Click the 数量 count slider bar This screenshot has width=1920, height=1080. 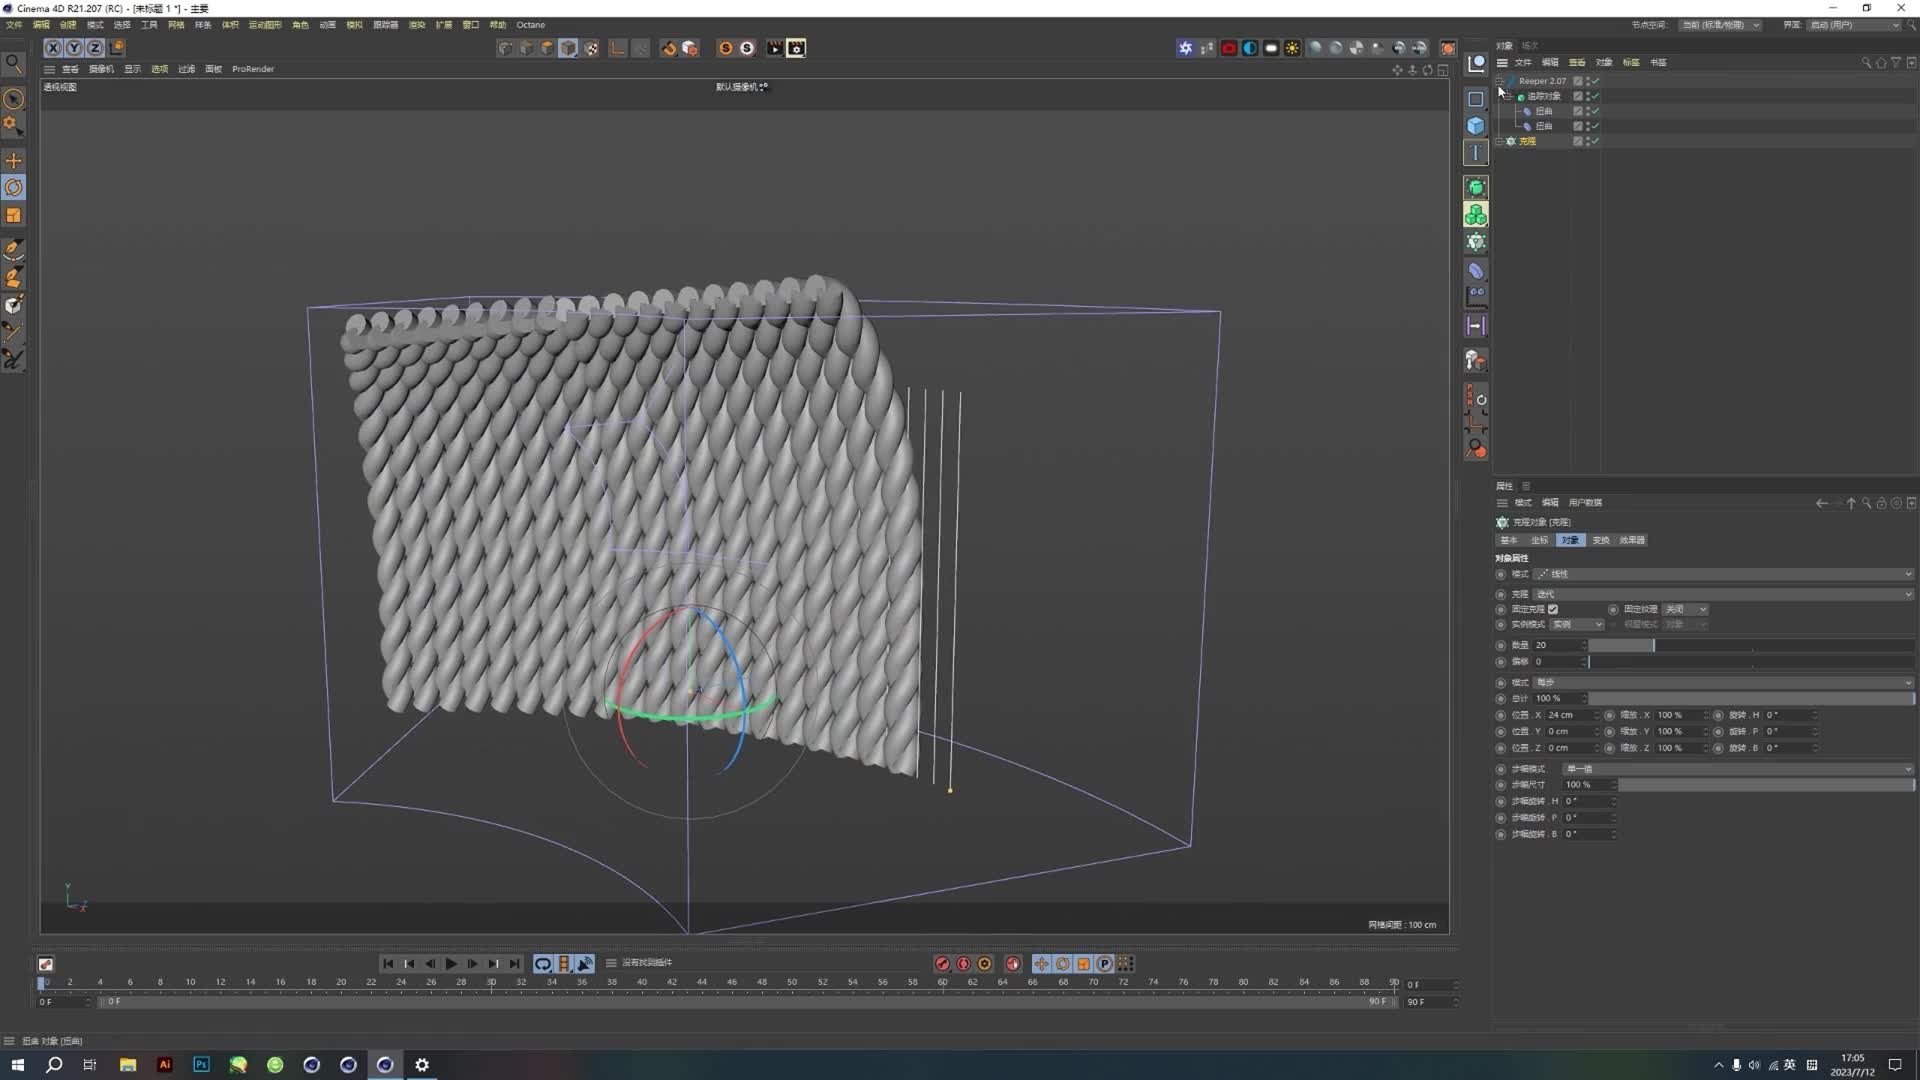pos(1751,646)
